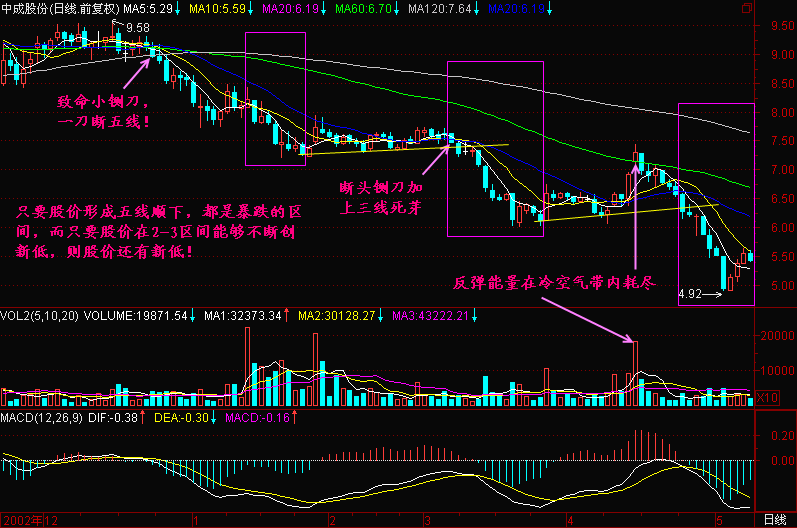Select month 3 marker on time axis

(427, 520)
